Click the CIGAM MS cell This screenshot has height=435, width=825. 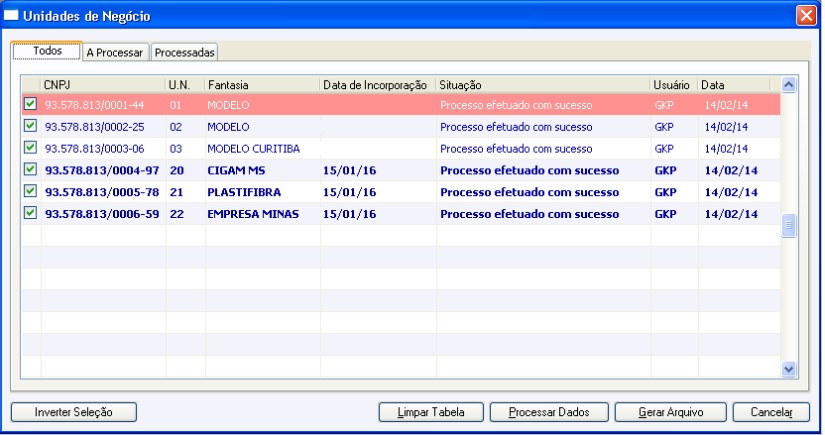236,170
